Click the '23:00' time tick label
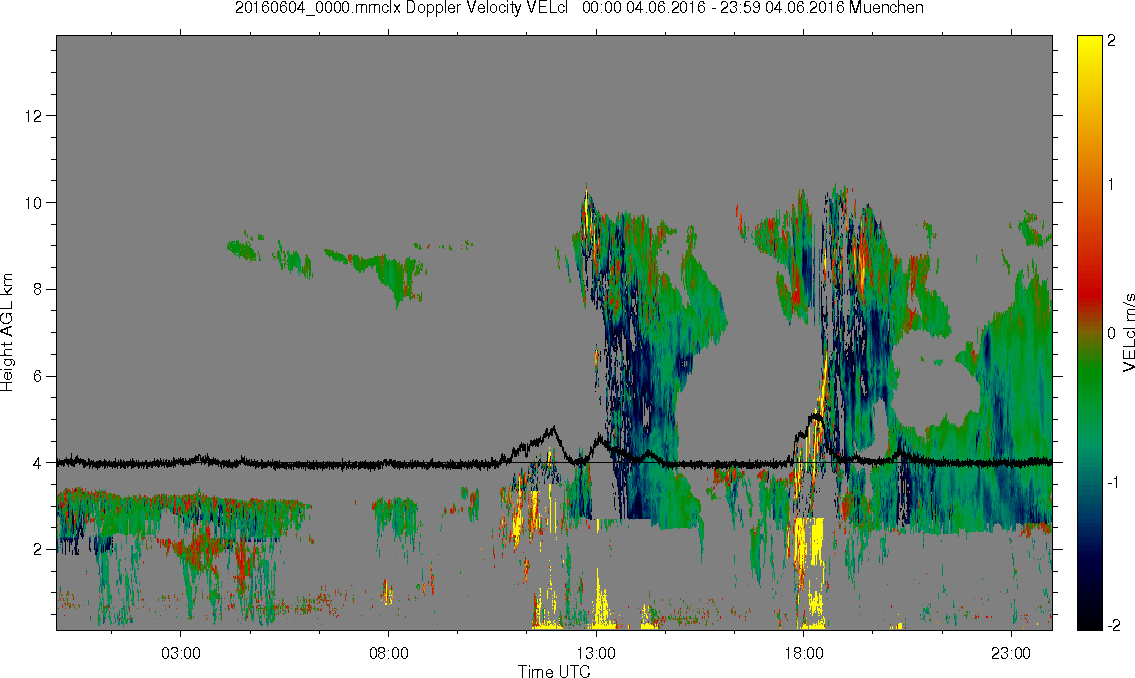The width and height of the screenshot is (1135, 678). pos(1011,653)
